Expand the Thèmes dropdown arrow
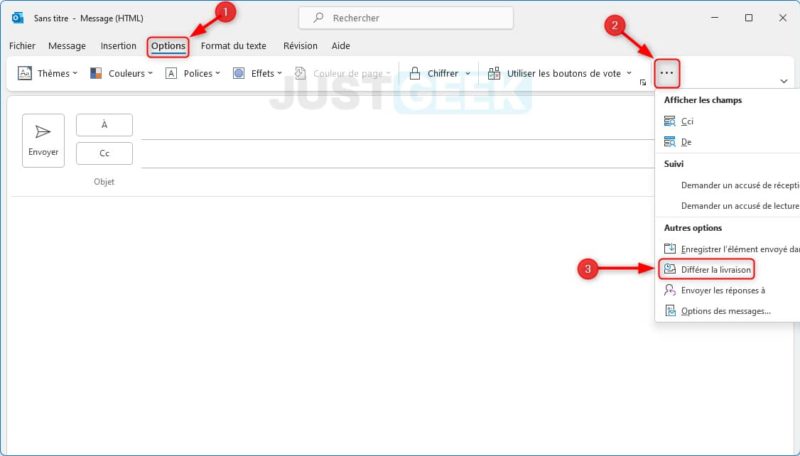Viewport: 800px width, 456px height. coord(75,73)
